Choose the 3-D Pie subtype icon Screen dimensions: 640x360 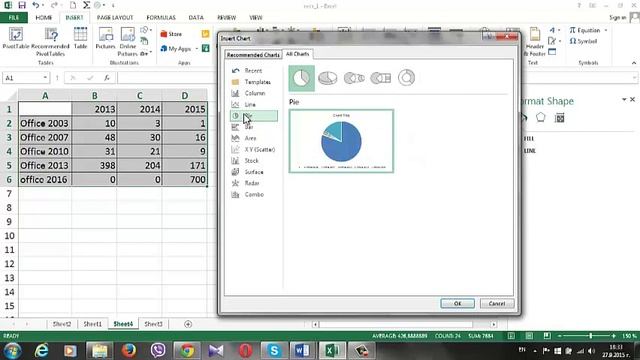tap(328, 78)
